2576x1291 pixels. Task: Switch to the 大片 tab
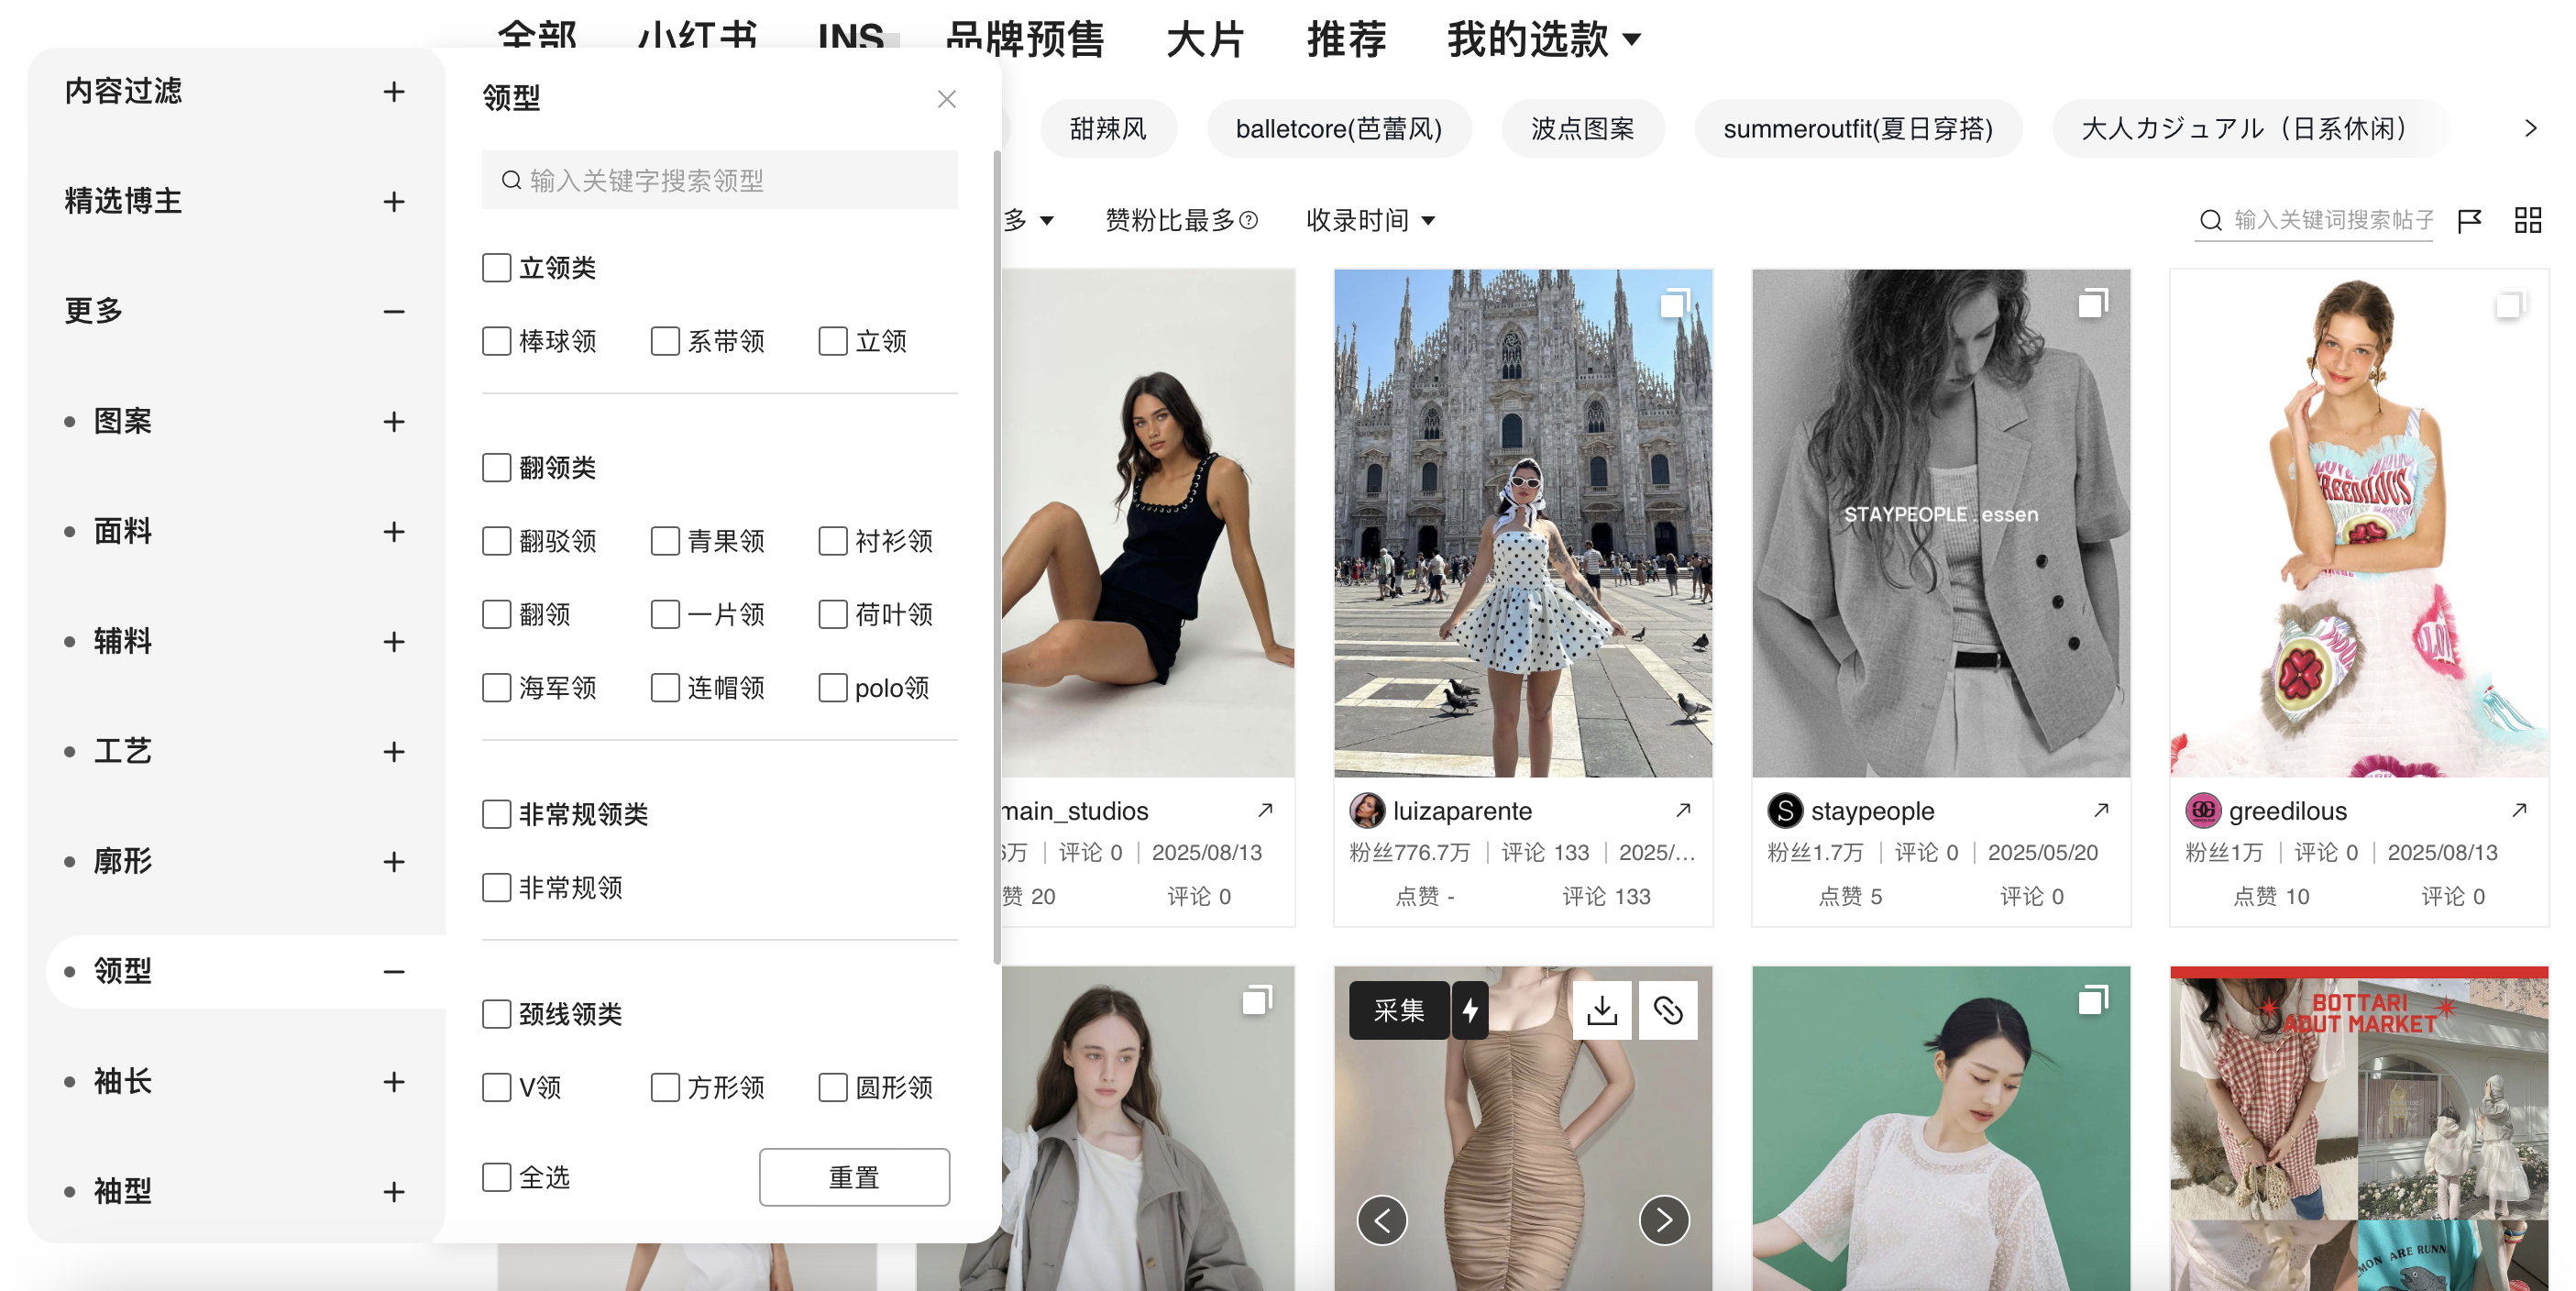(x=1205, y=39)
